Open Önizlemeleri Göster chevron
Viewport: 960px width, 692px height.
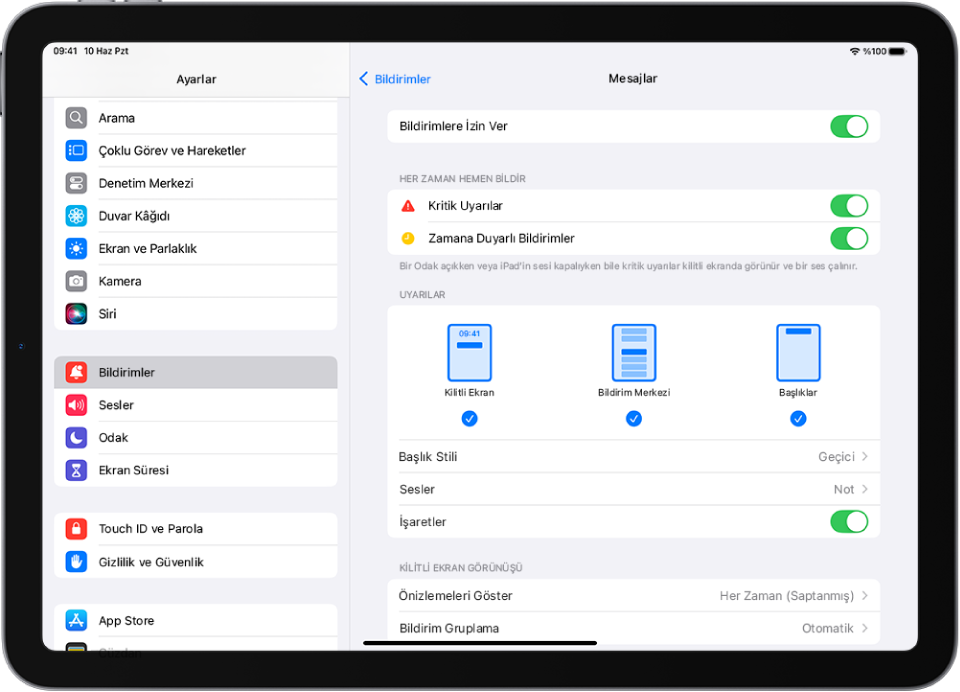(864, 595)
